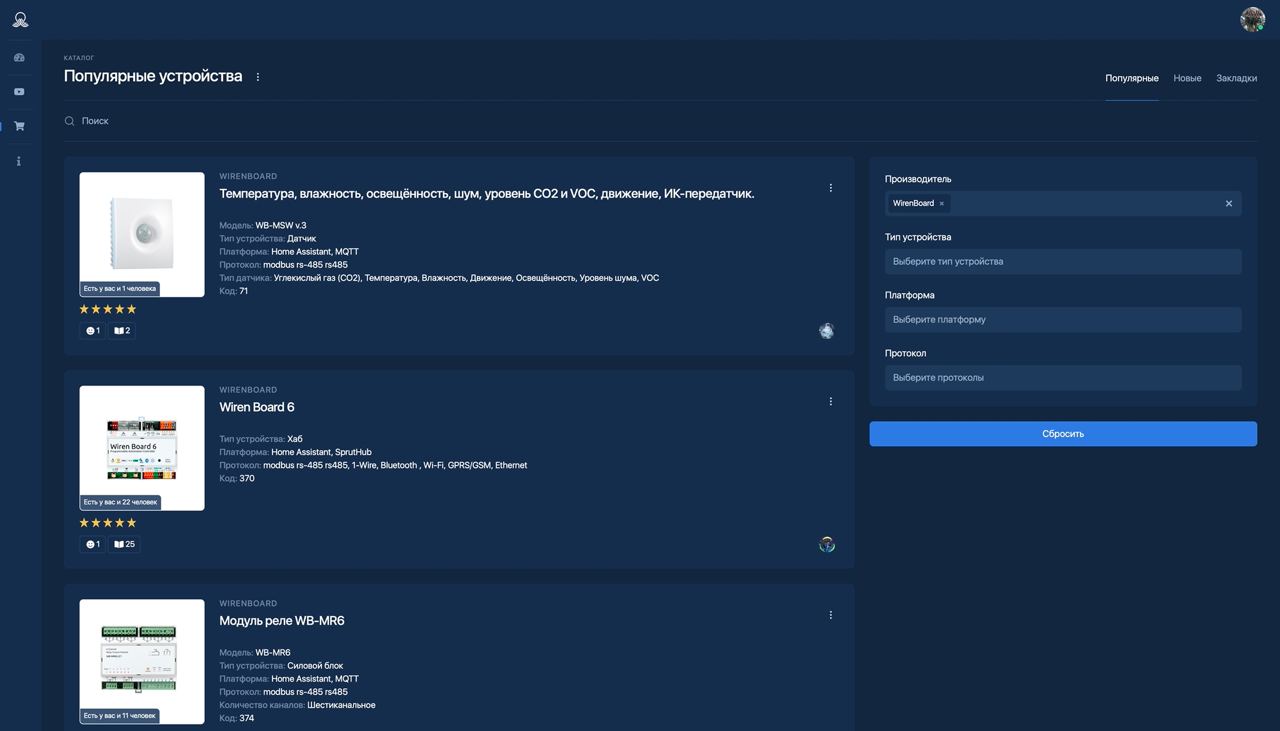The height and width of the screenshot is (731, 1280).
Task: Open the video section sidebar icon
Action: coord(19,92)
